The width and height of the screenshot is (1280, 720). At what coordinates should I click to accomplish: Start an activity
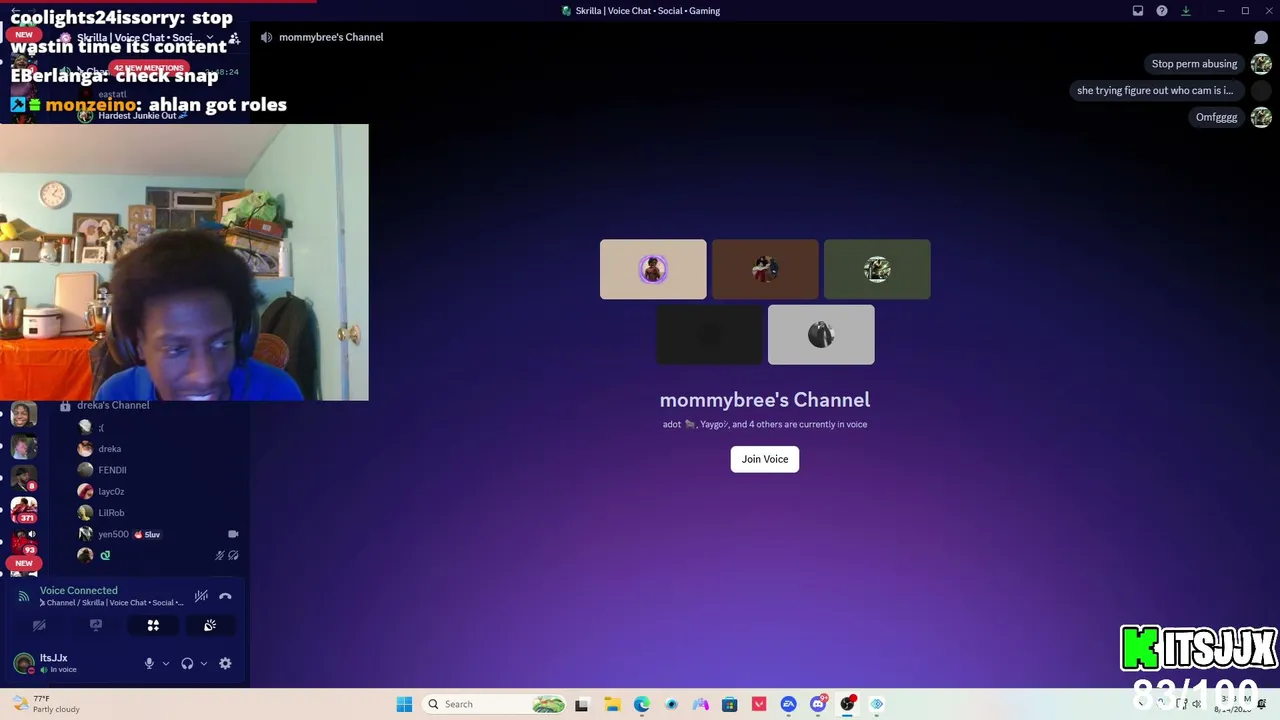click(153, 625)
